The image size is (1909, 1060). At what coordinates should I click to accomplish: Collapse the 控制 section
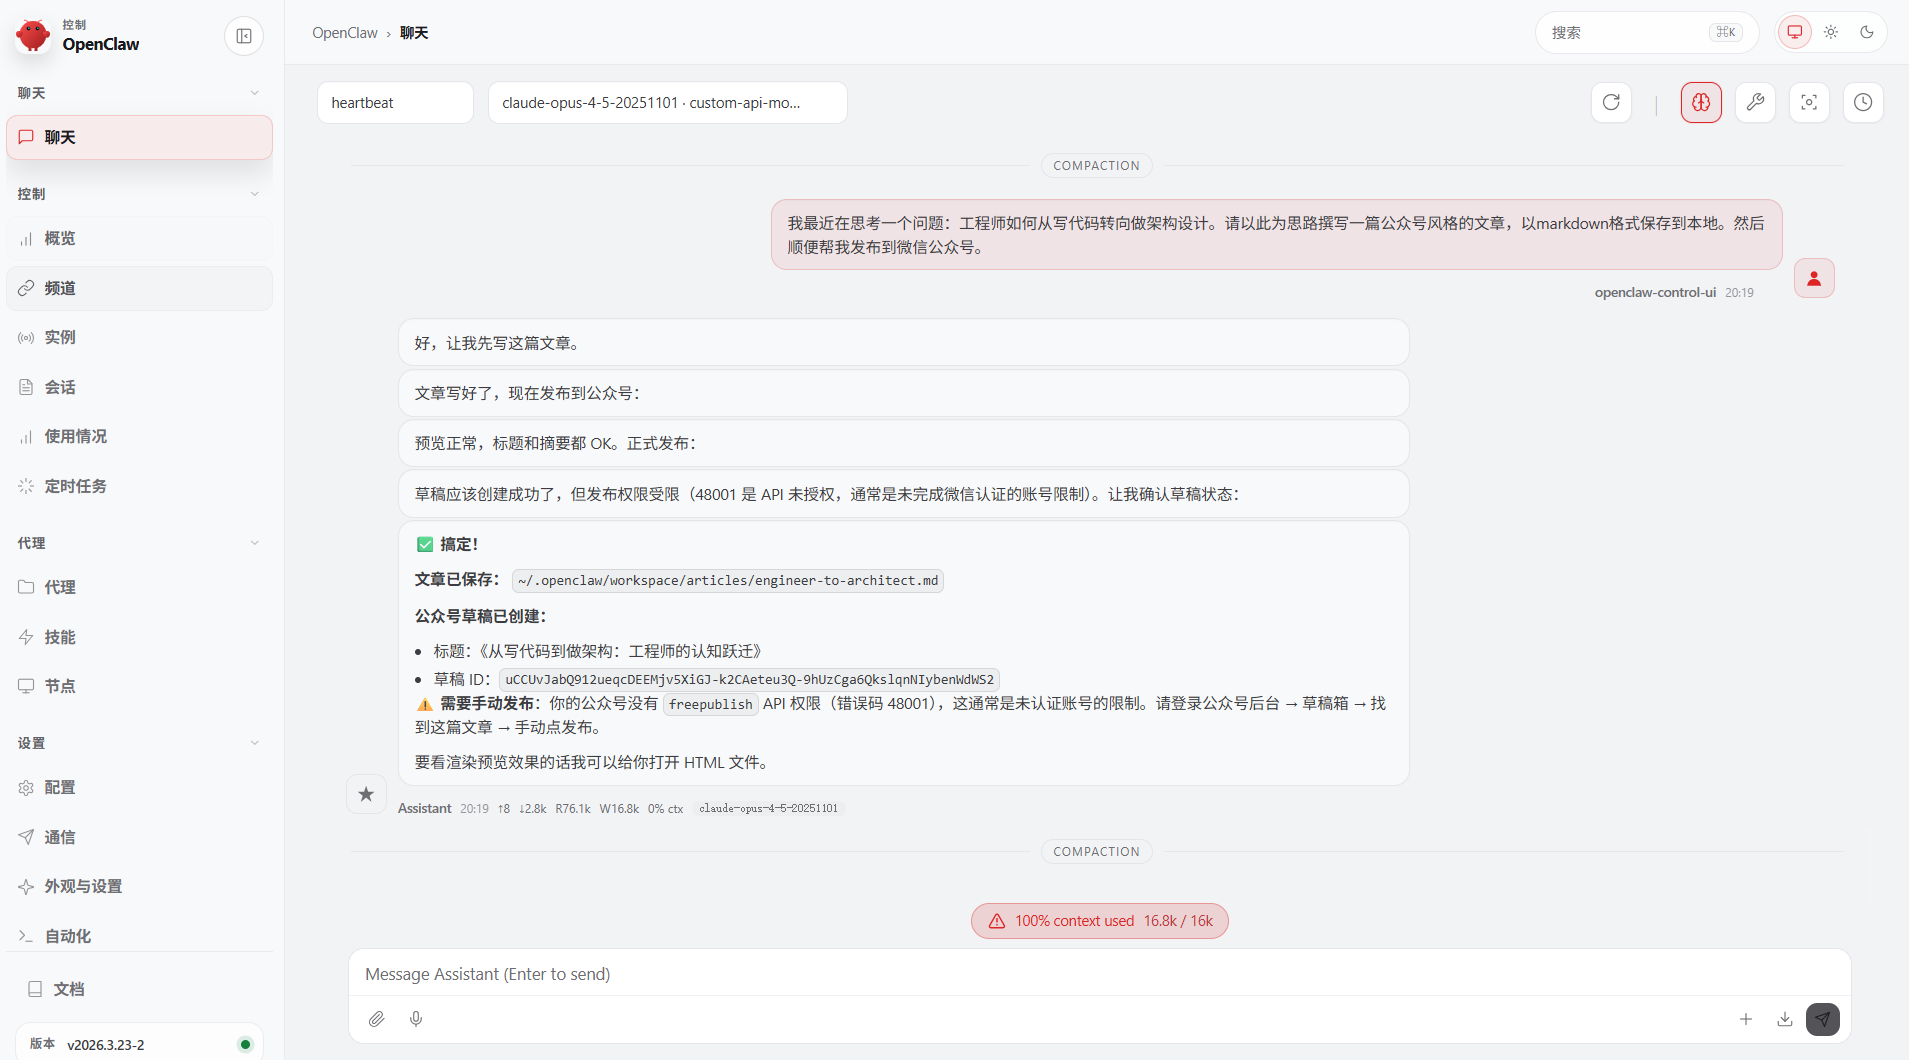[x=255, y=193]
